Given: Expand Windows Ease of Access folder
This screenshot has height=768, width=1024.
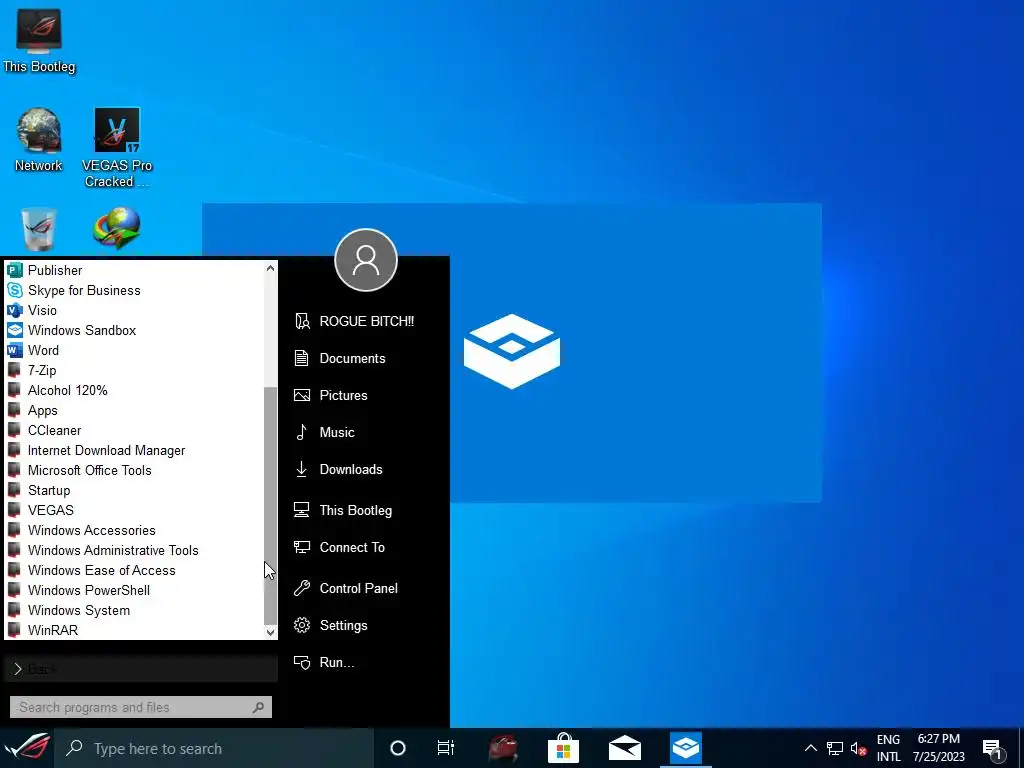Looking at the screenshot, I should 134,570.
